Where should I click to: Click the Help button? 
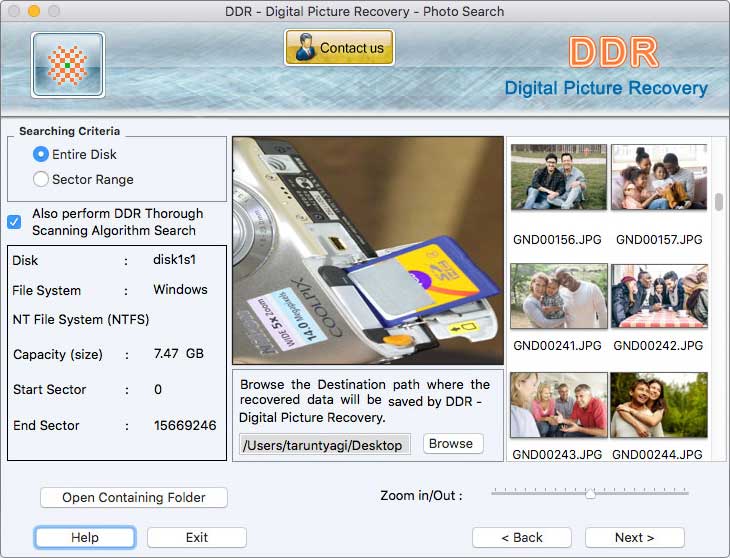(85, 538)
